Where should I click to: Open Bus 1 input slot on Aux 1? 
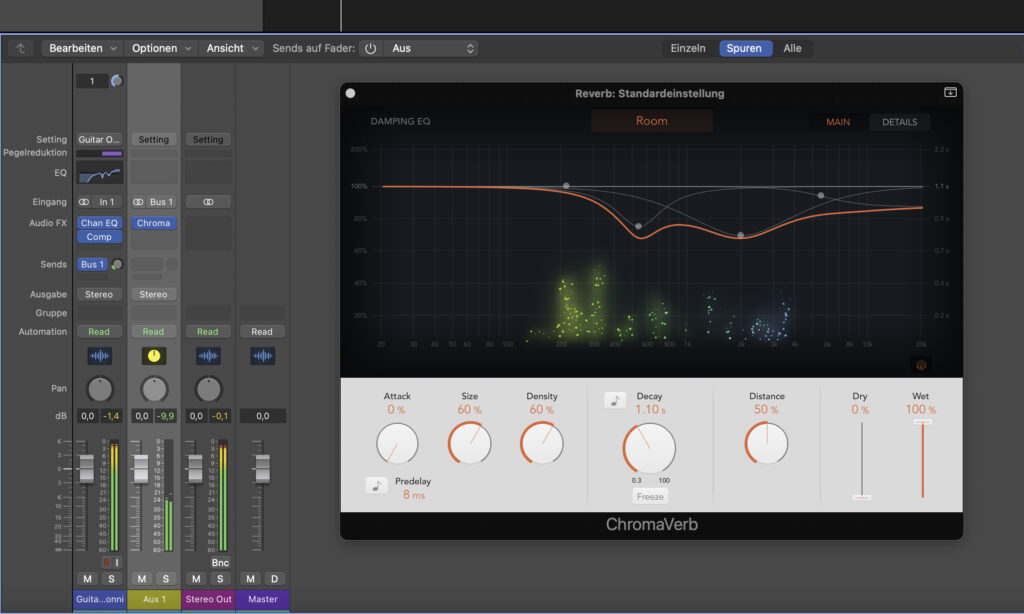click(x=161, y=202)
